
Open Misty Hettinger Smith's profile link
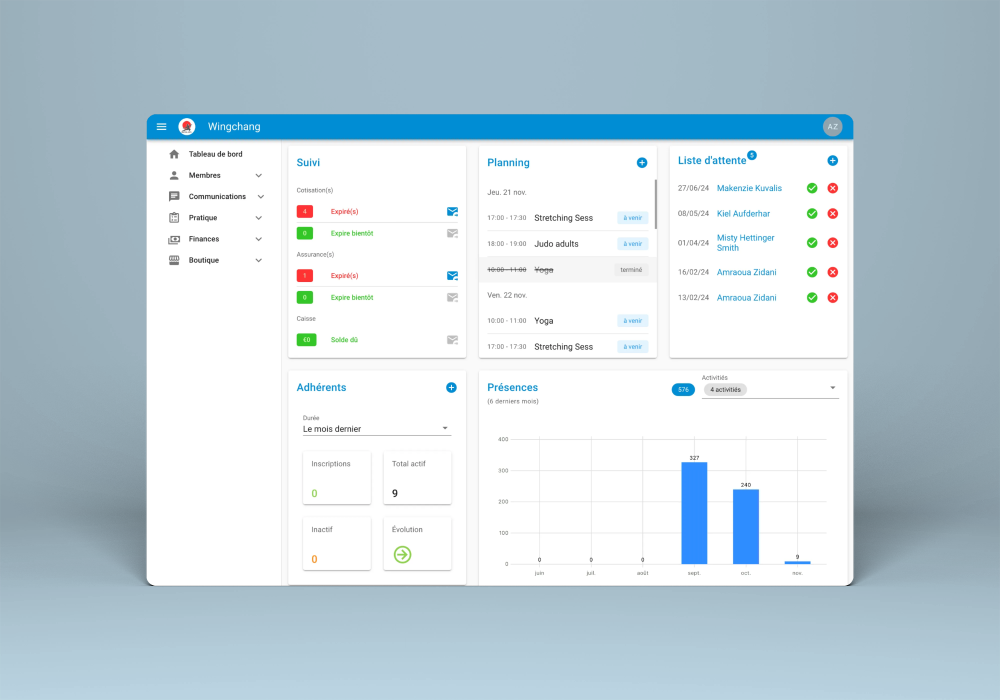coord(748,242)
